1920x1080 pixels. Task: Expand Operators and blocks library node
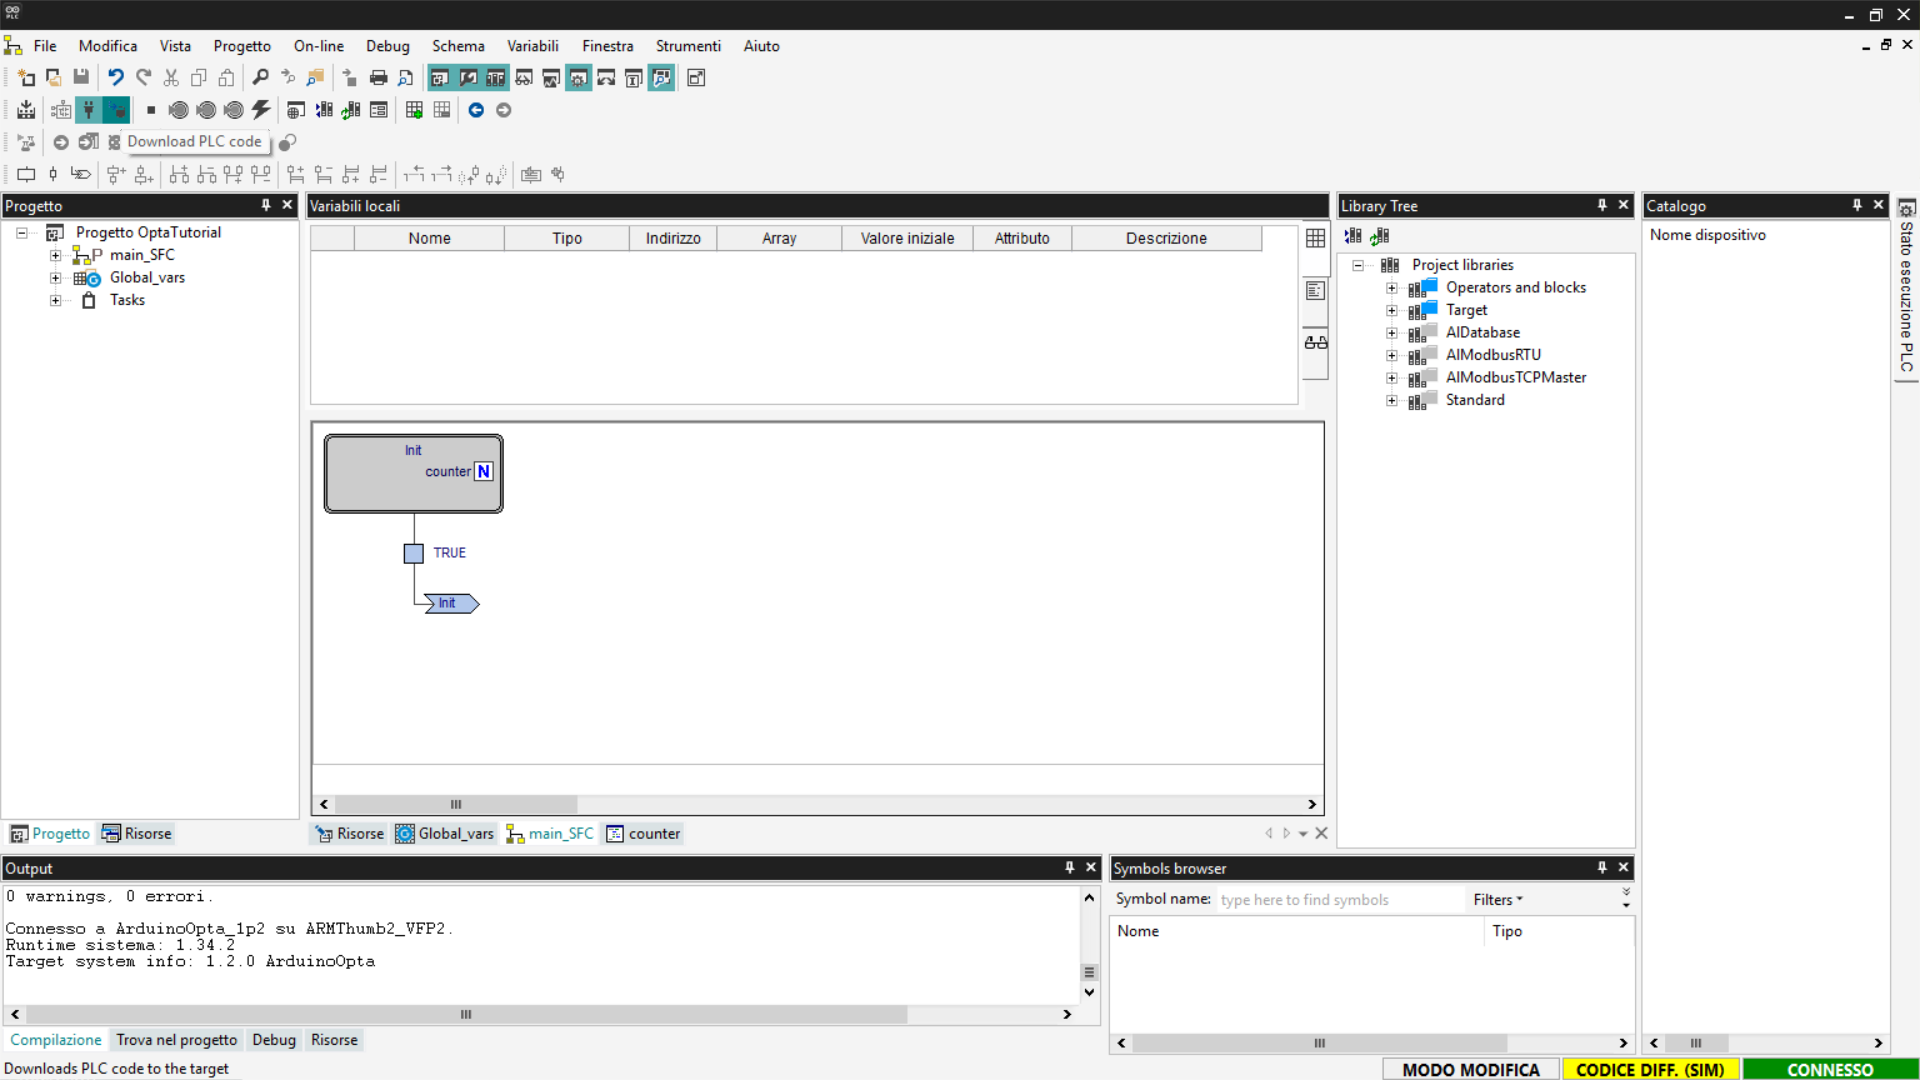tap(1391, 288)
